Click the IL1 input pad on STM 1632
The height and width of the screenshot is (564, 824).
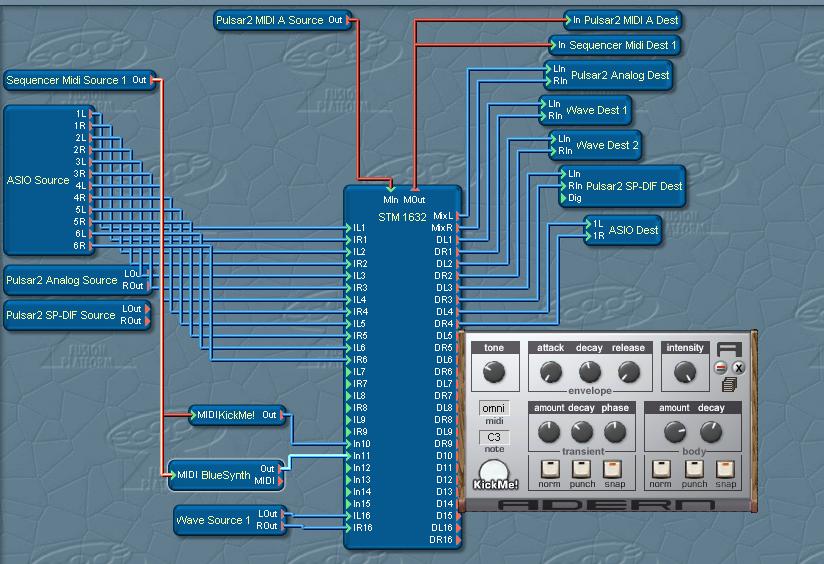point(348,228)
